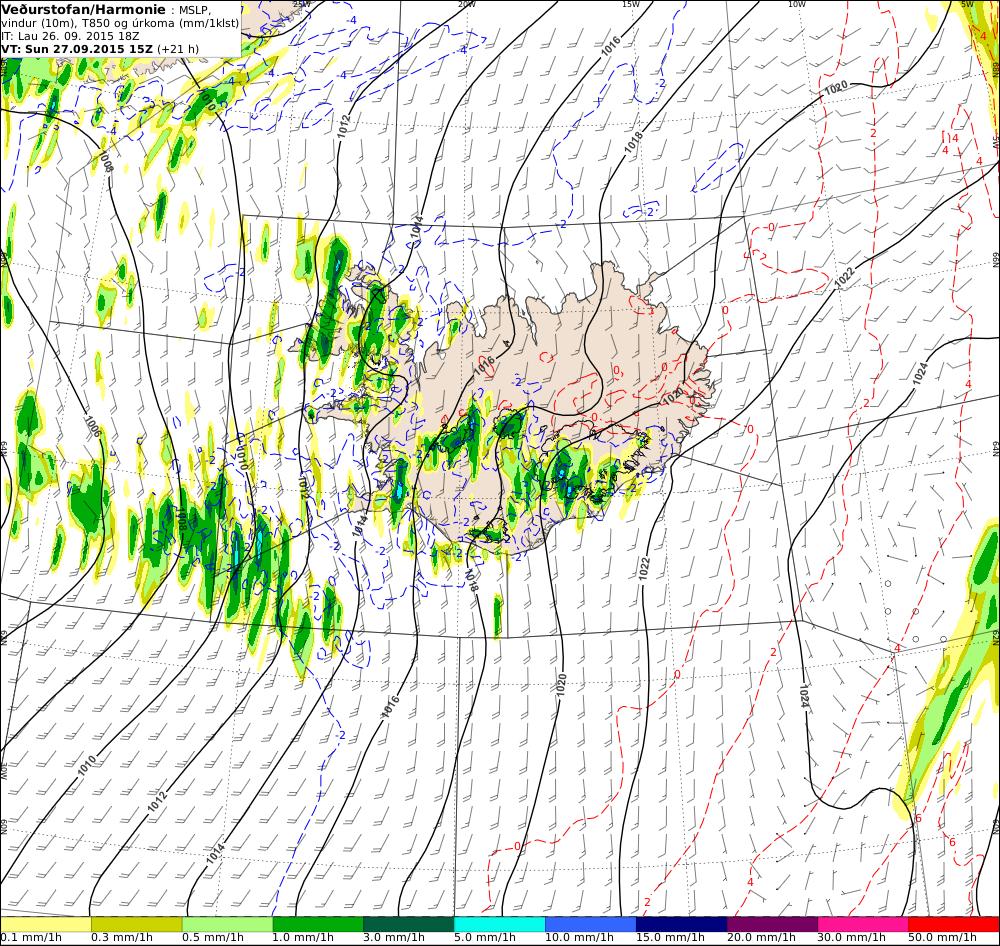Click the navy 15.0 mm/1h legend swatch
This screenshot has width=1000, height=946.
[682, 924]
